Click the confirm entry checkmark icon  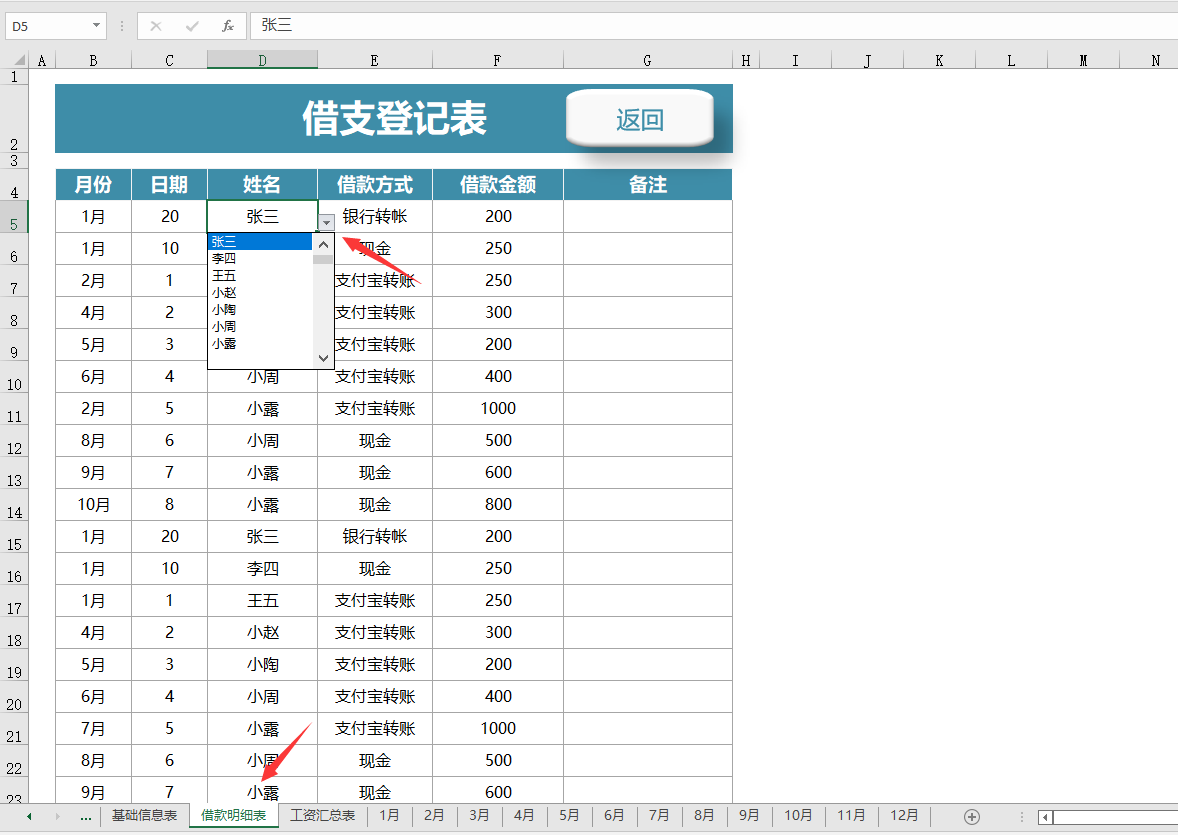pyautogui.click(x=192, y=26)
